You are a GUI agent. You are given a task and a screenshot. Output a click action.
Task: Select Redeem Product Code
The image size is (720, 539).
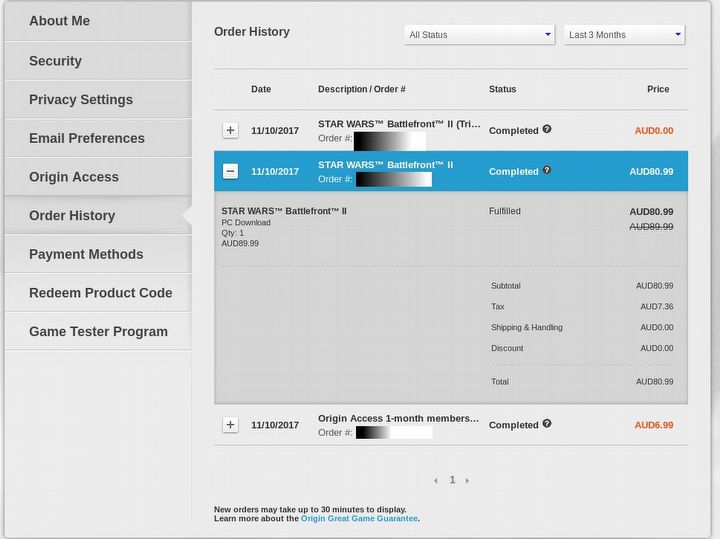tap(100, 293)
